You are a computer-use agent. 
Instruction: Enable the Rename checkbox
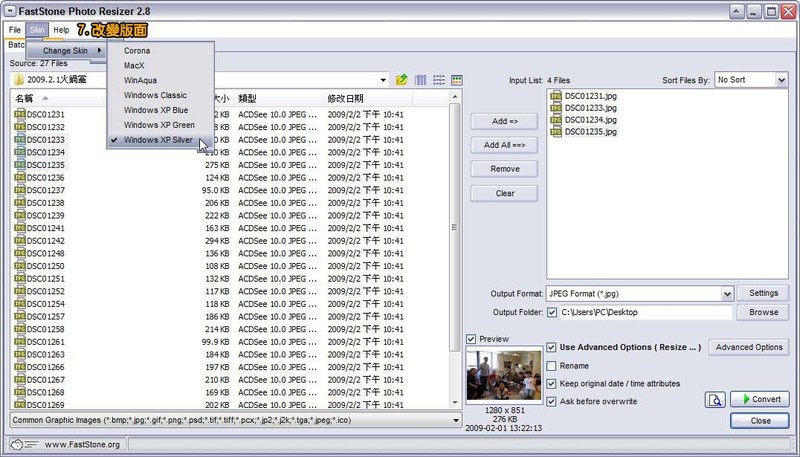click(551, 366)
